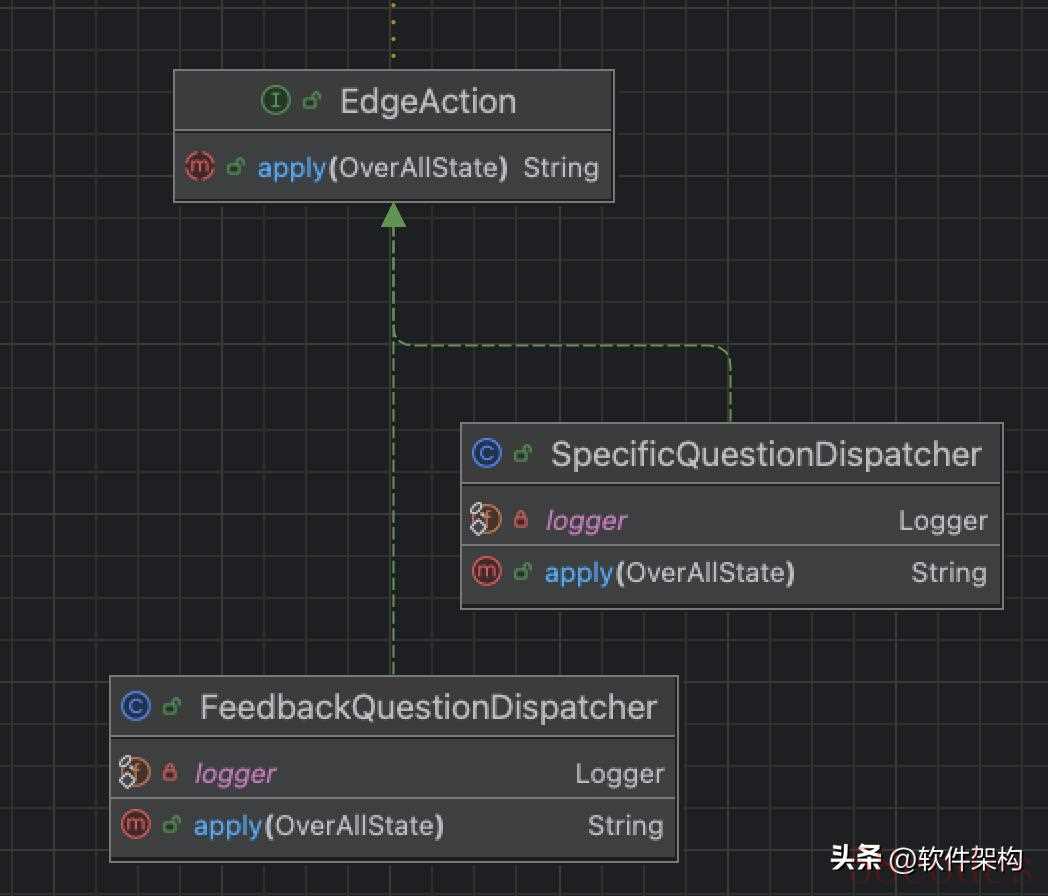Click the static field icon in FeedbackQuestionDispatcher
The height and width of the screenshot is (896, 1048).
point(134,773)
